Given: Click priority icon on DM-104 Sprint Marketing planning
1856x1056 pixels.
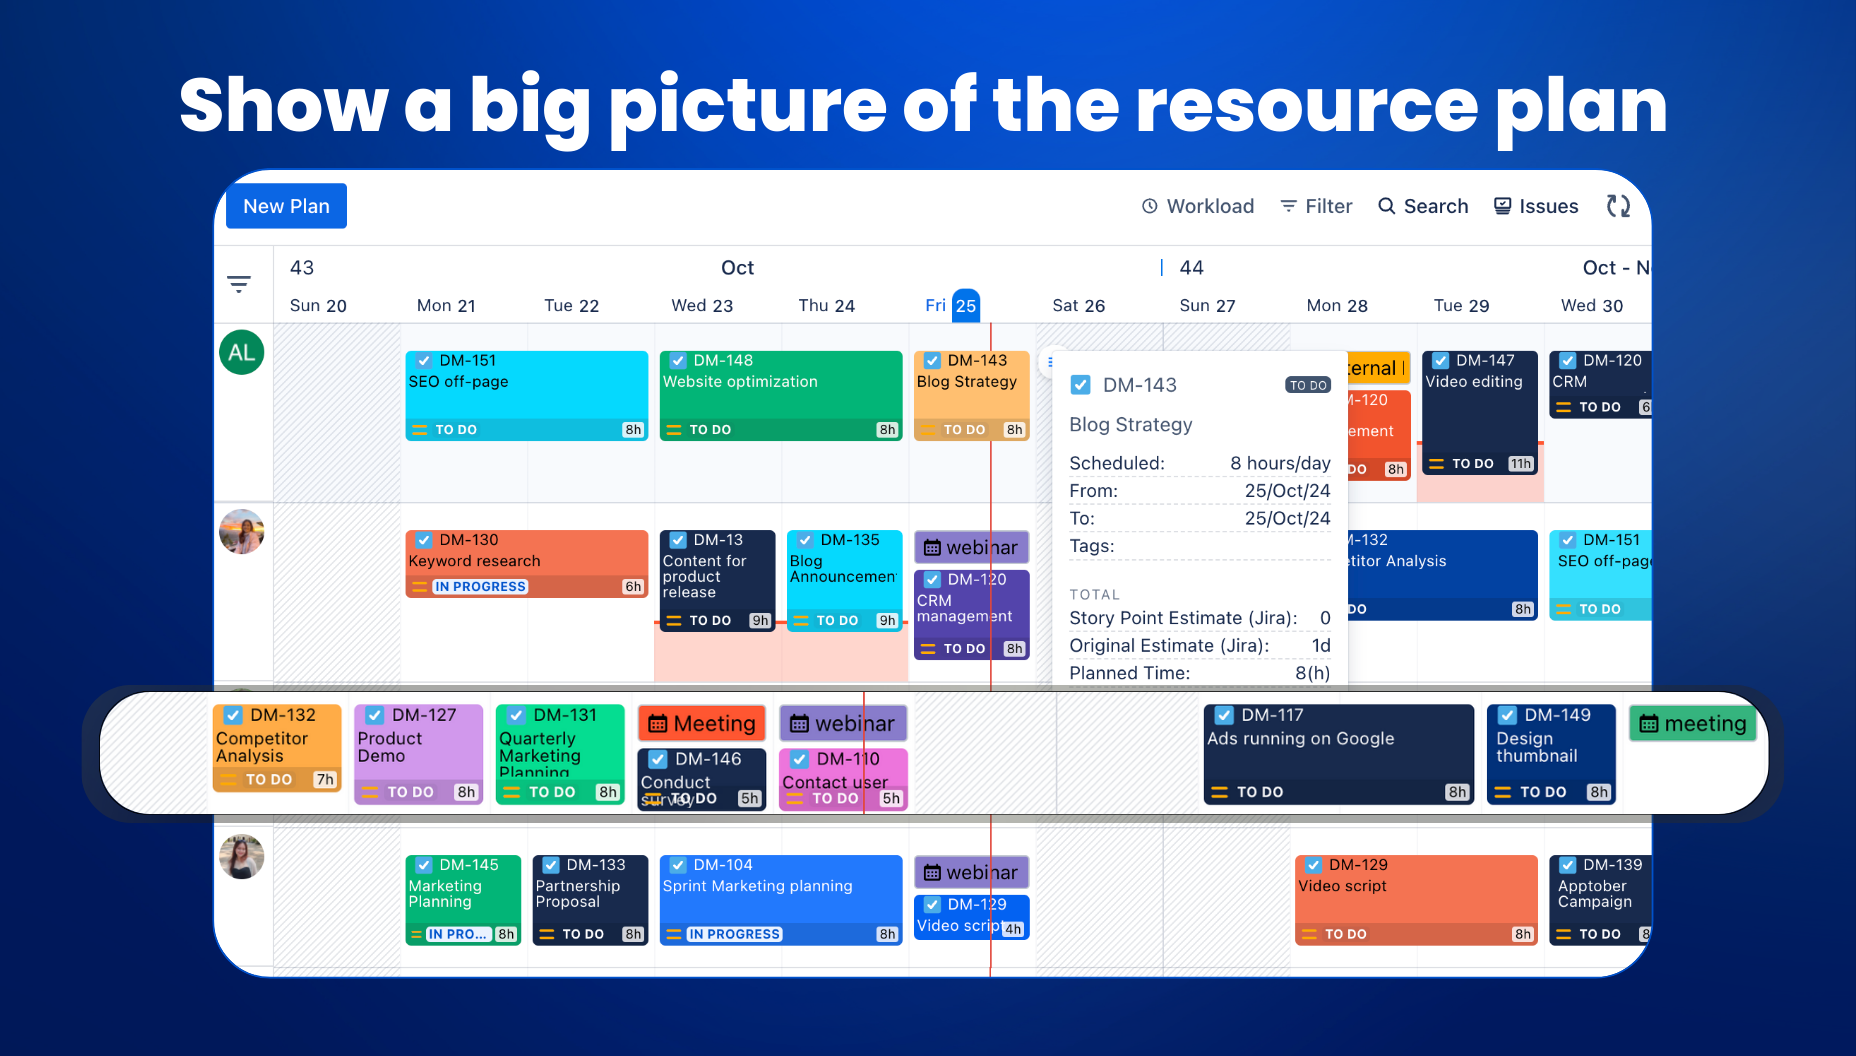Looking at the screenshot, I should click(674, 935).
